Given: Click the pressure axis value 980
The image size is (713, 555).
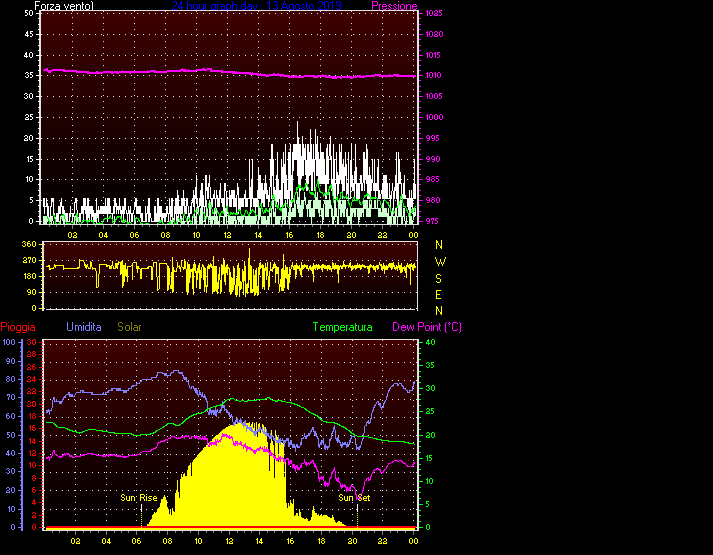Looking at the screenshot, I should (432, 200).
